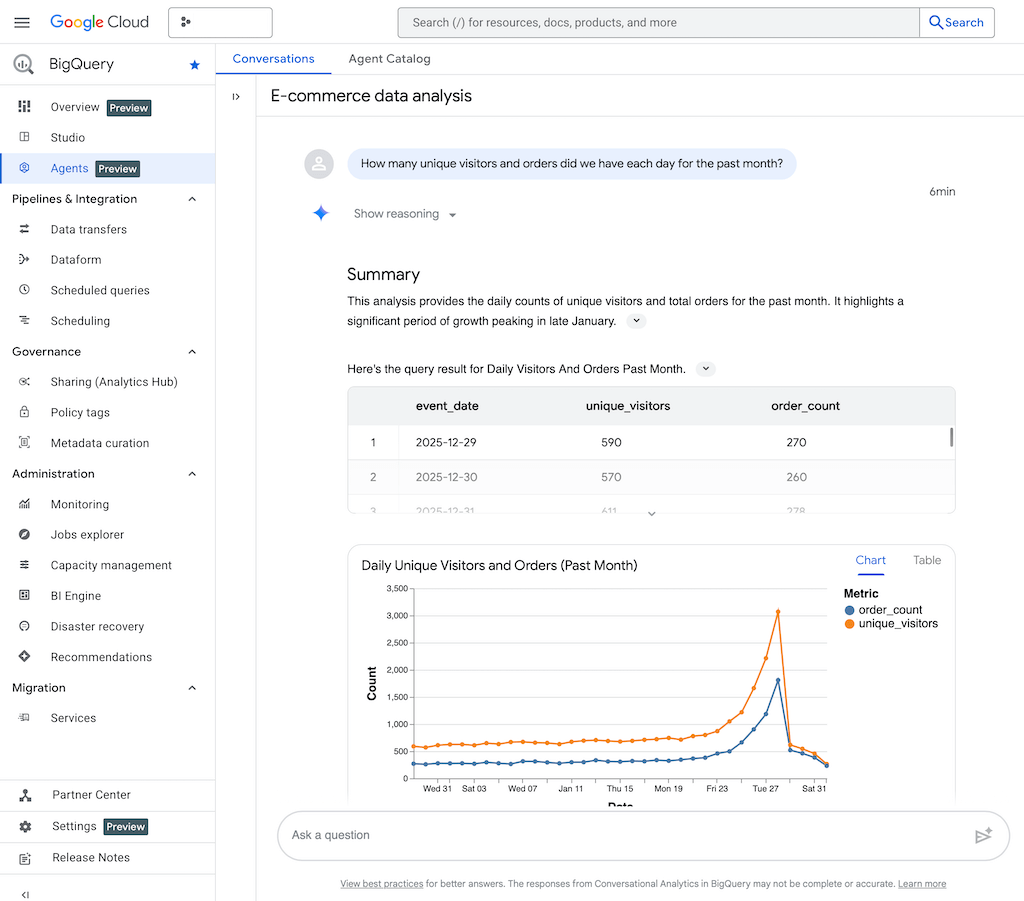The image size is (1024, 901).
Task: Open Capacity management in sidebar
Action: coord(111,565)
